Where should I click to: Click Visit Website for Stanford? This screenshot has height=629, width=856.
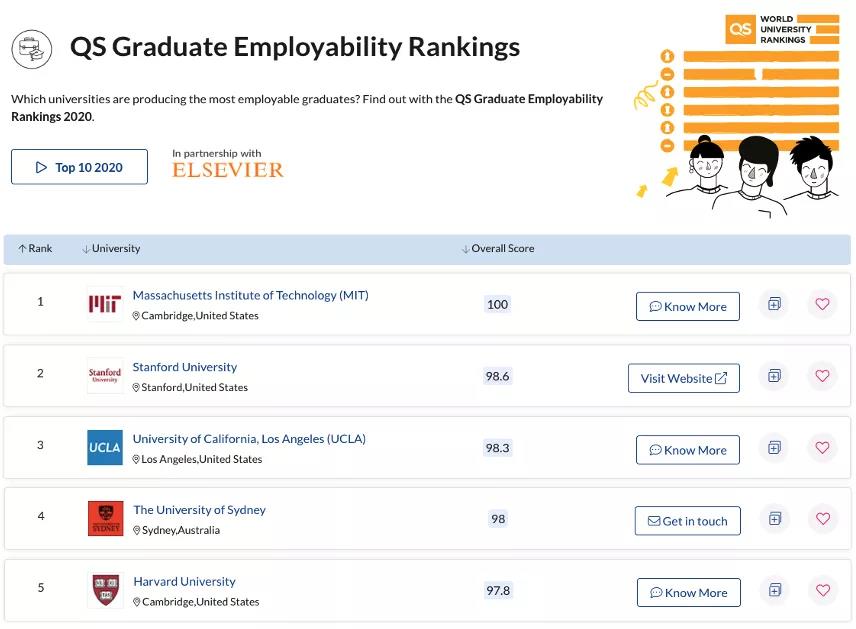pyautogui.click(x=684, y=378)
